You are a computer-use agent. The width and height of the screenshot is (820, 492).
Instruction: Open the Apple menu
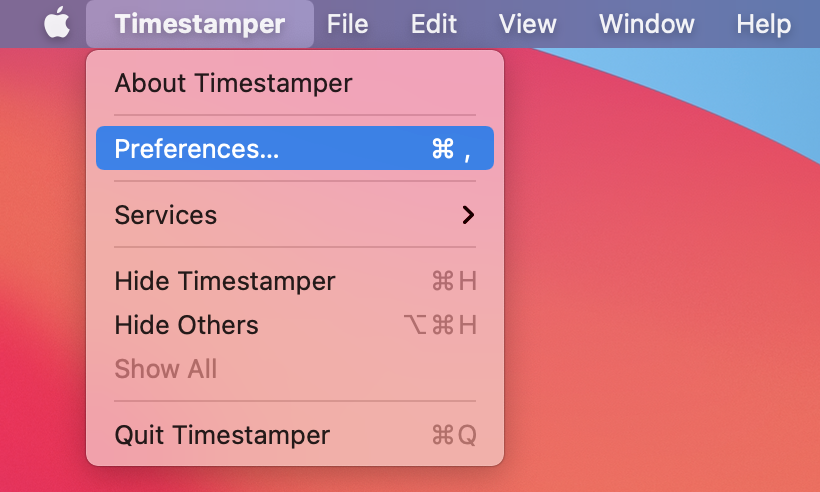(57, 23)
